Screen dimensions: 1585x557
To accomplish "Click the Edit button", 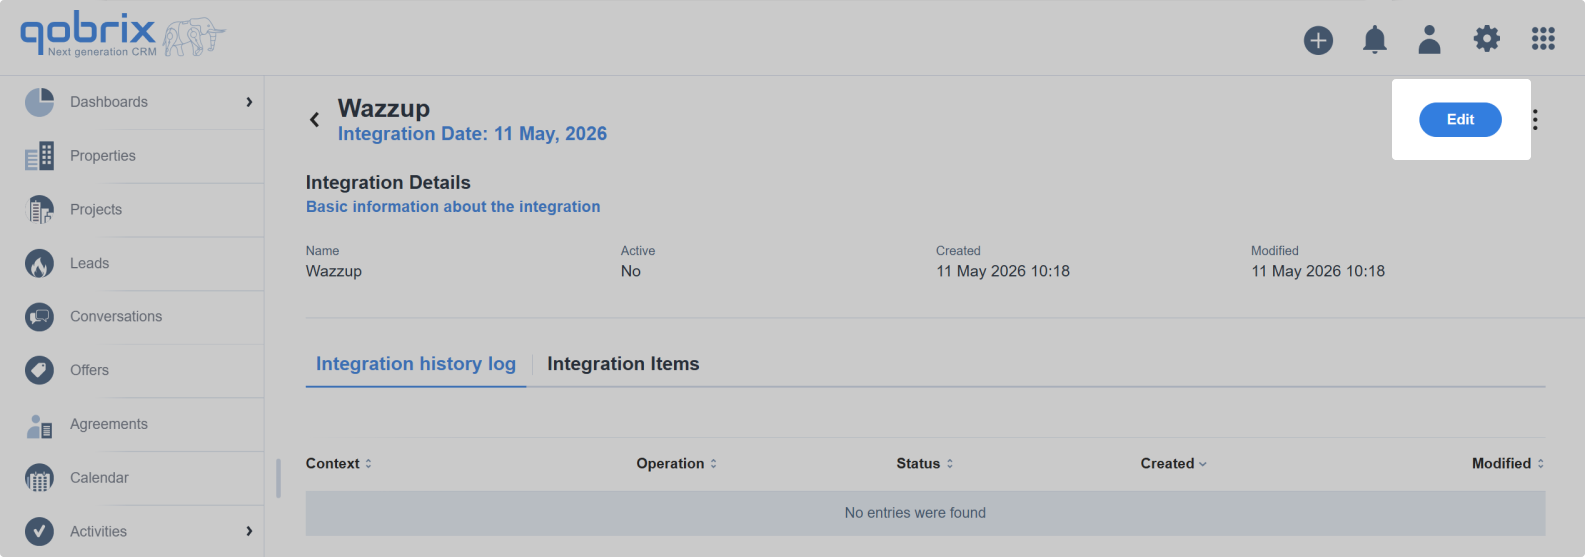I will tap(1460, 120).
